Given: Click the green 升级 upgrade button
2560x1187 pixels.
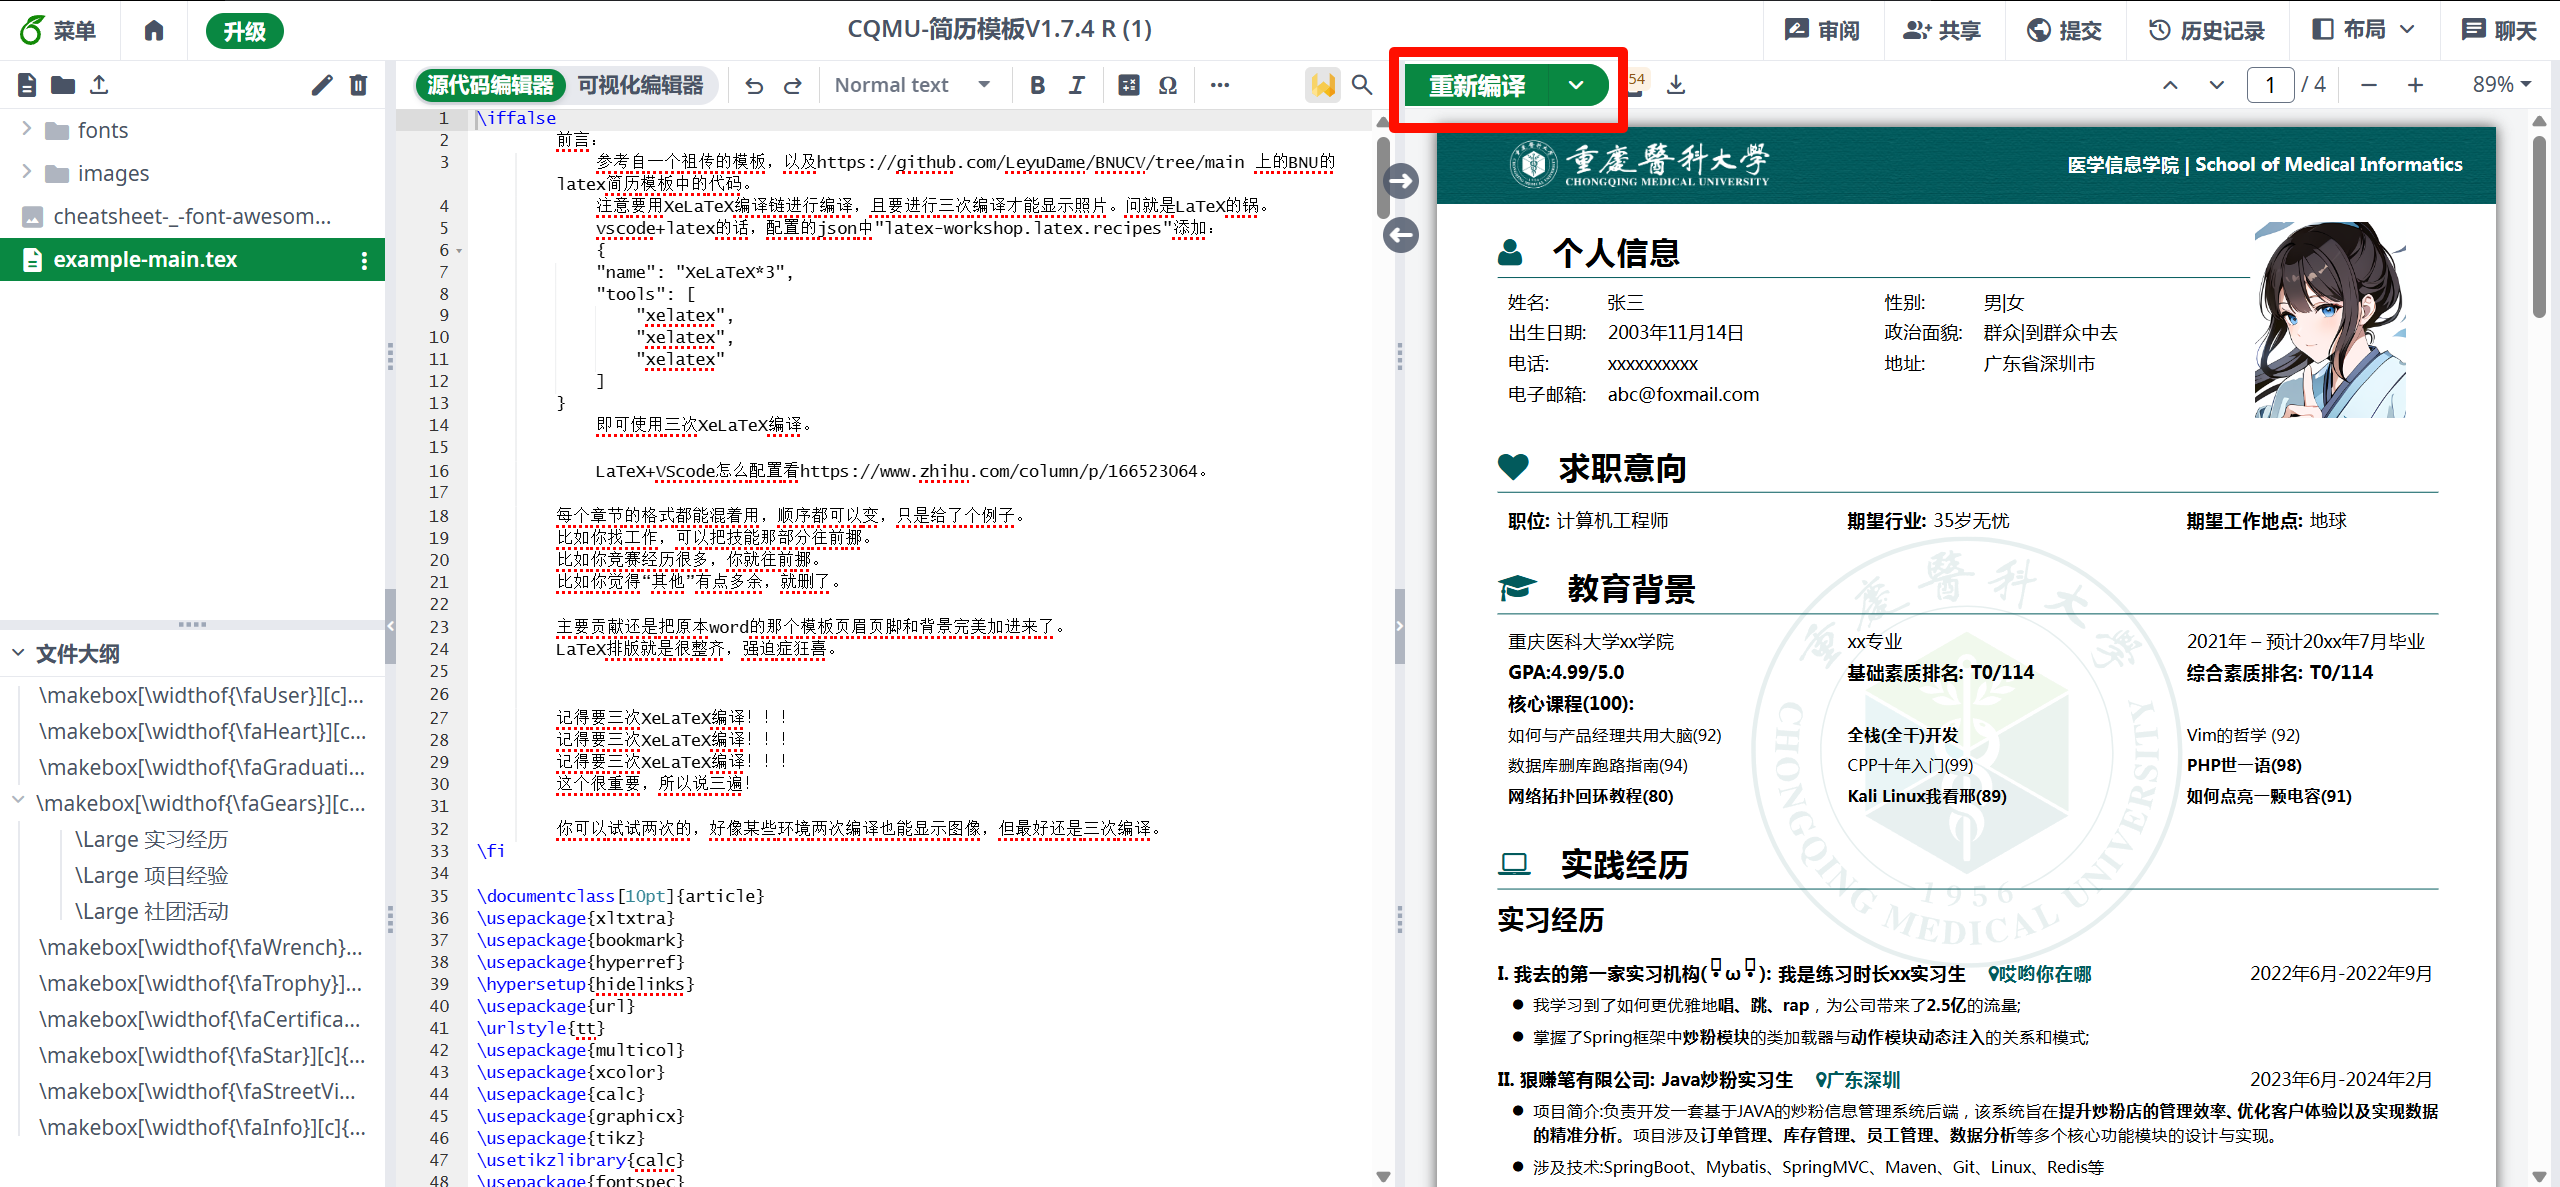Looking at the screenshot, I should coord(244,31).
